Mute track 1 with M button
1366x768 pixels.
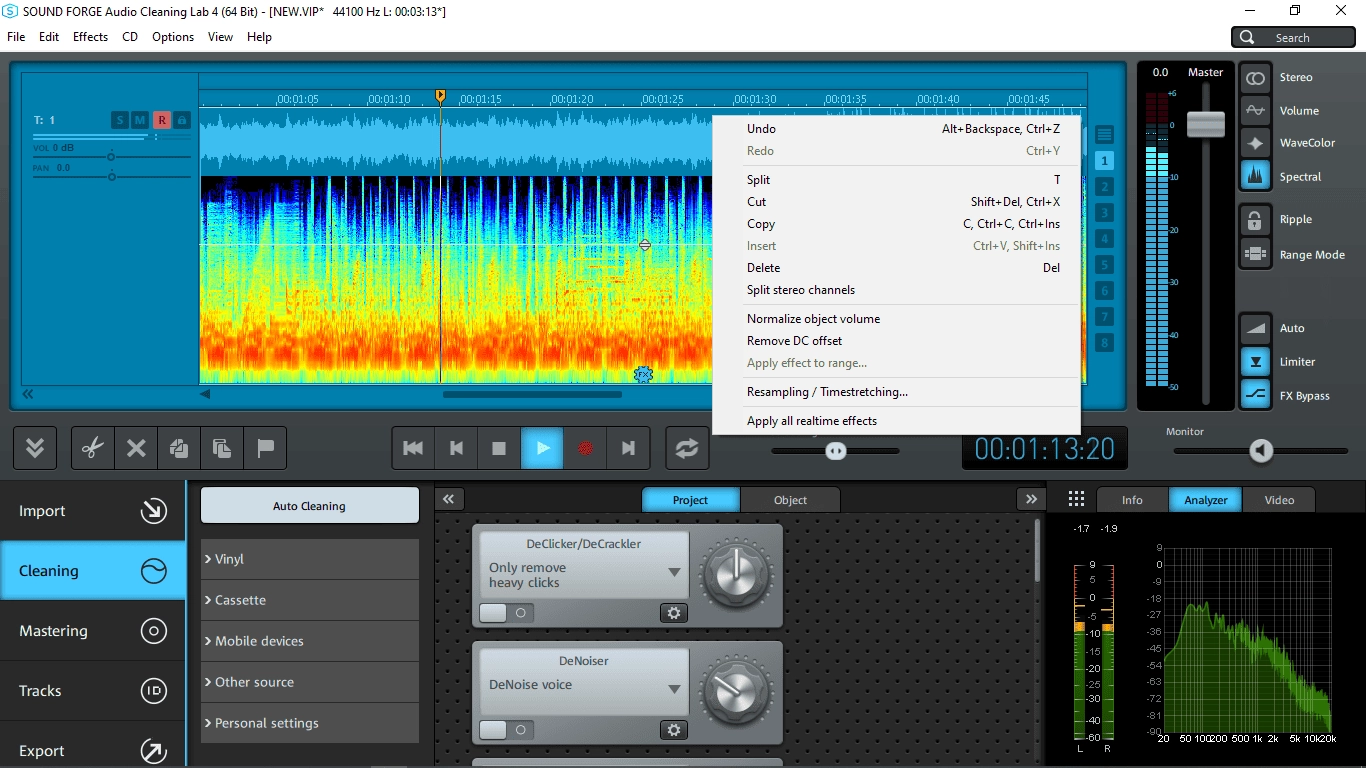pyautogui.click(x=140, y=120)
